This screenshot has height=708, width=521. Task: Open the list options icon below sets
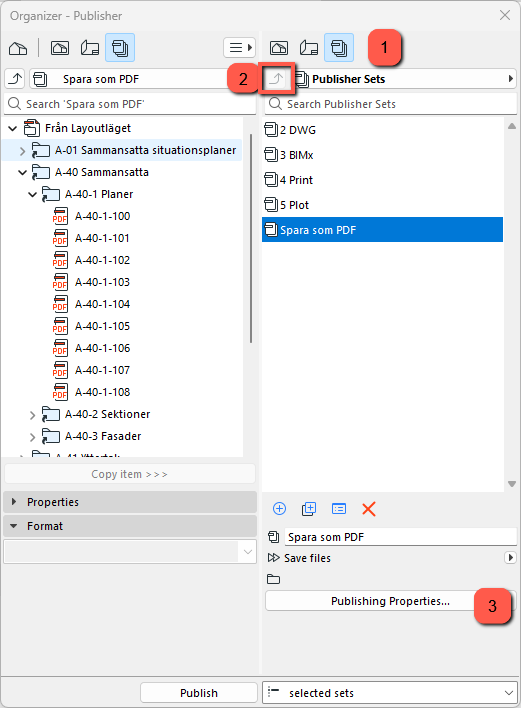coord(339,509)
